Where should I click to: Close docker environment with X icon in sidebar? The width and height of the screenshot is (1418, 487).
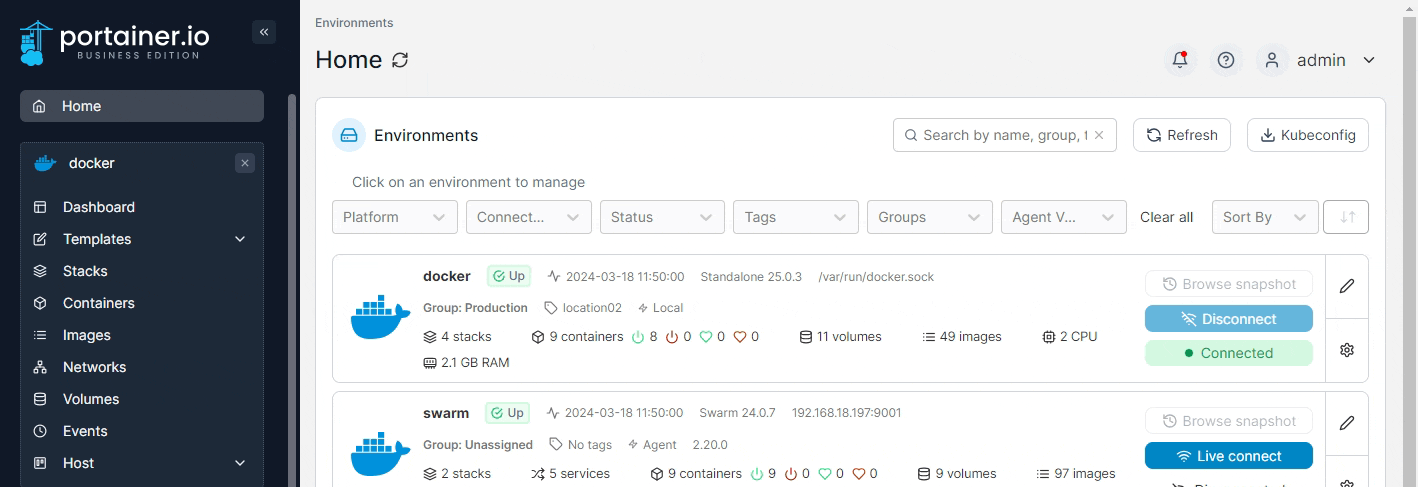(245, 163)
